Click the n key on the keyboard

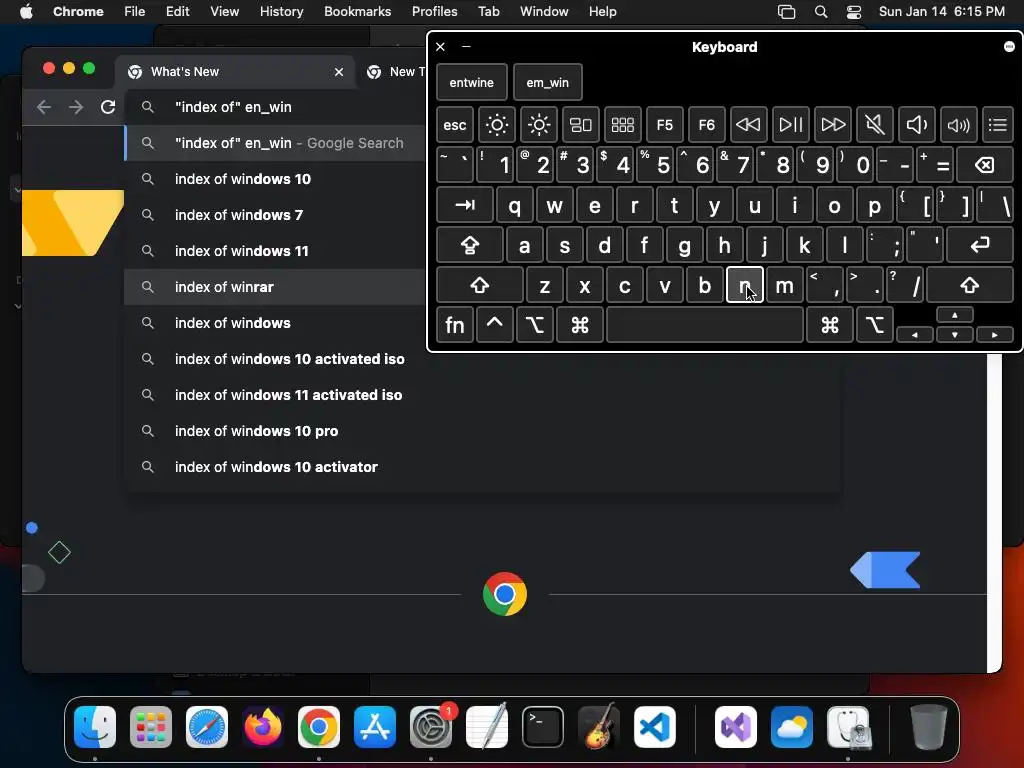point(744,285)
